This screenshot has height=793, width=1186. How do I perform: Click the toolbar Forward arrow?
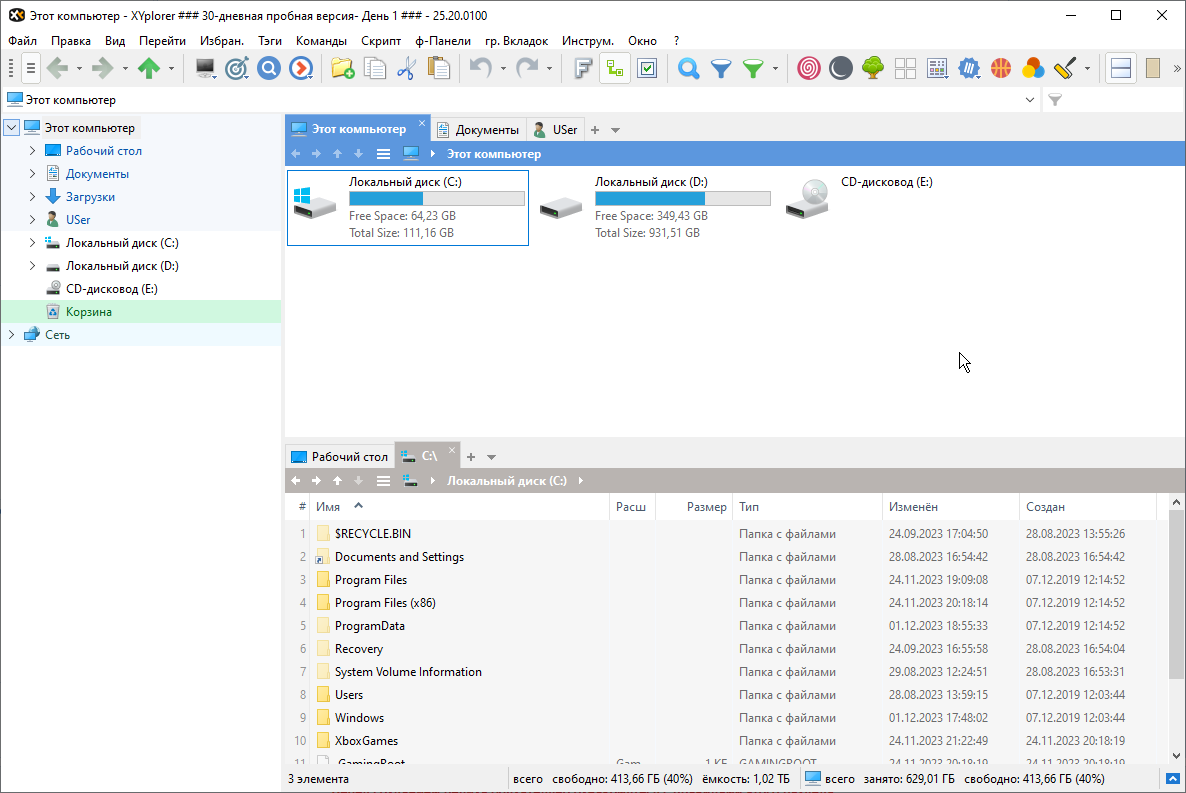[x=102, y=68]
